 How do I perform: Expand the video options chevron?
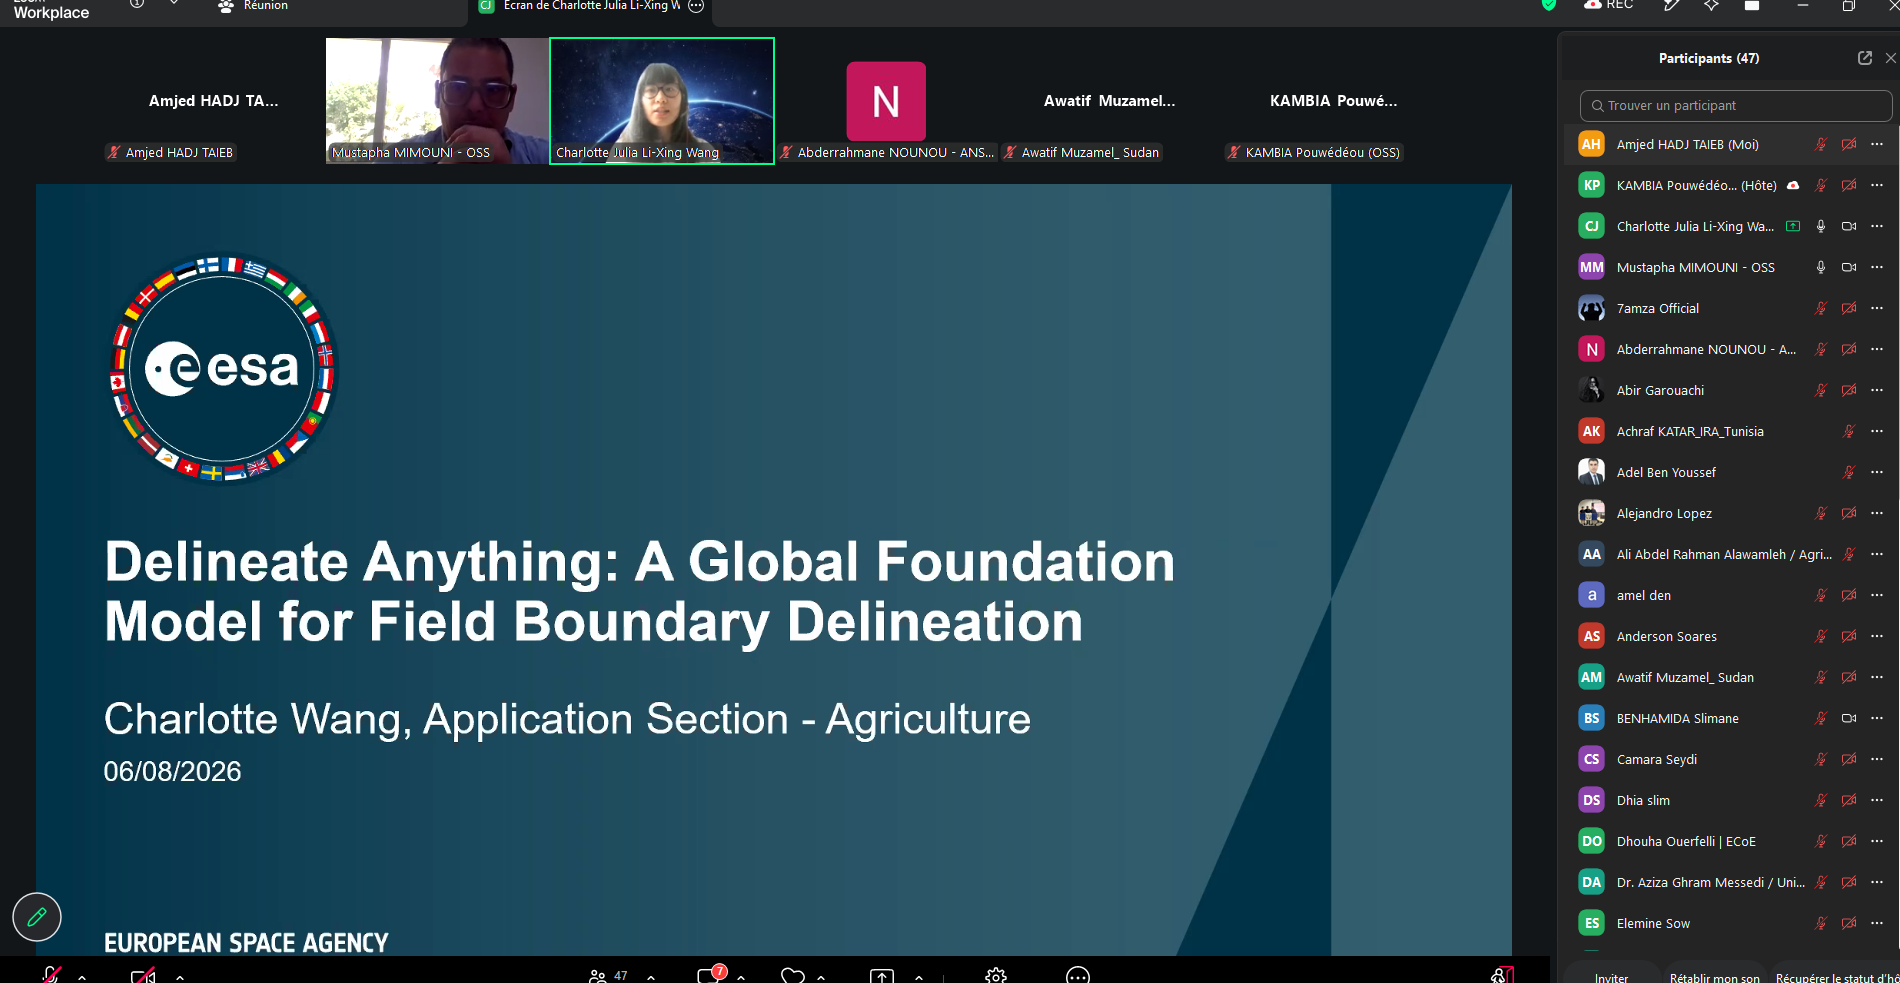click(x=180, y=977)
